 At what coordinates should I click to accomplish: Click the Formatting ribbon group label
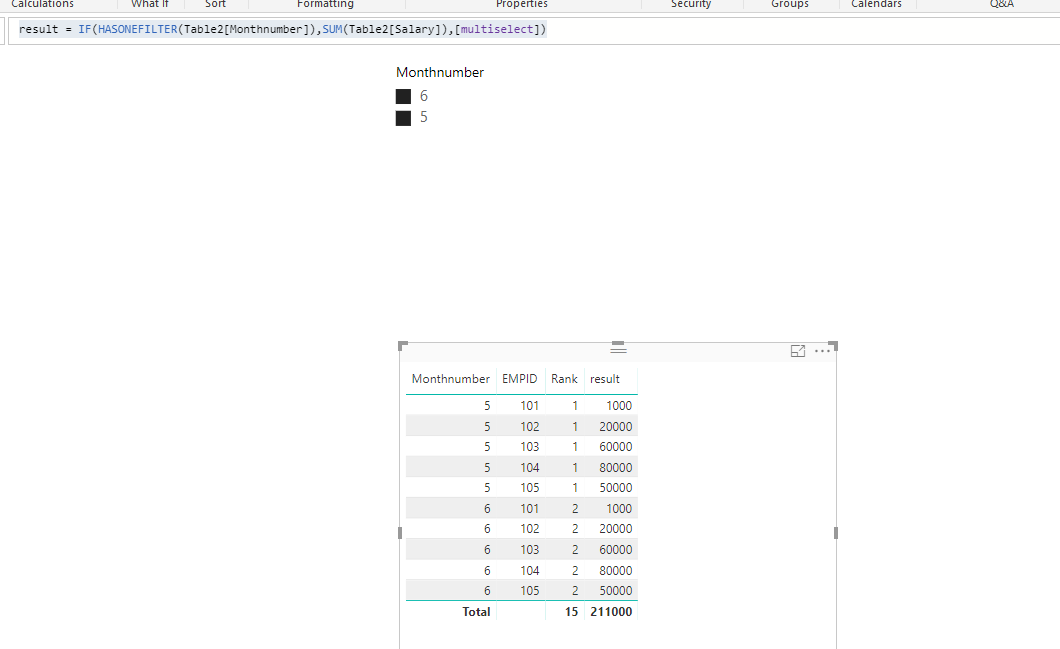pyautogui.click(x=325, y=4)
